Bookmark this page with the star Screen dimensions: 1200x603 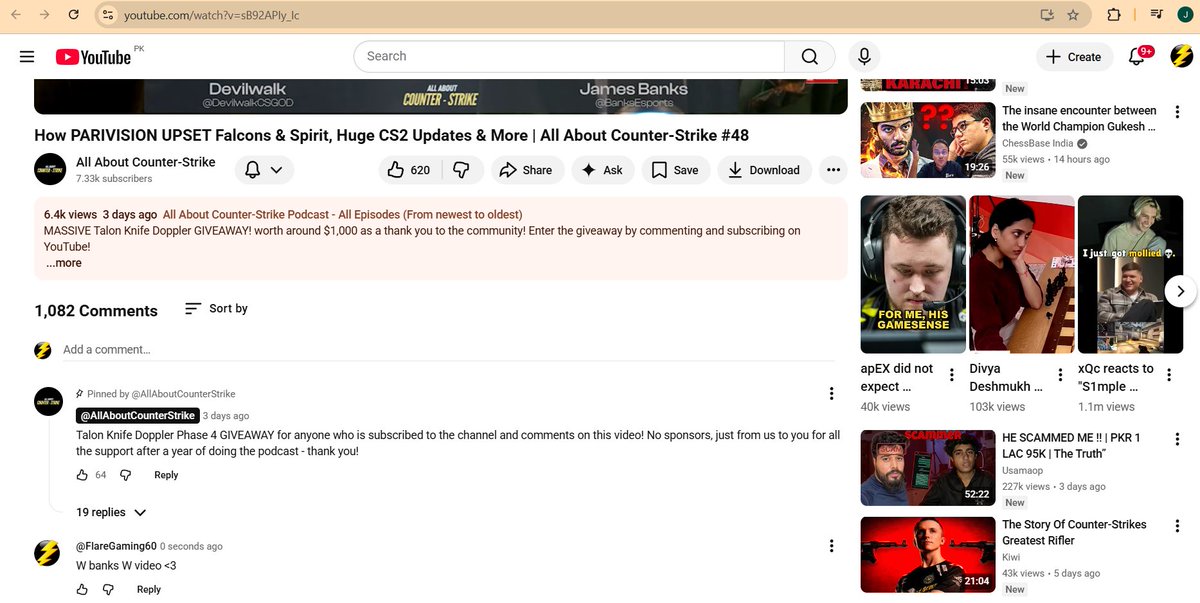point(1073,15)
